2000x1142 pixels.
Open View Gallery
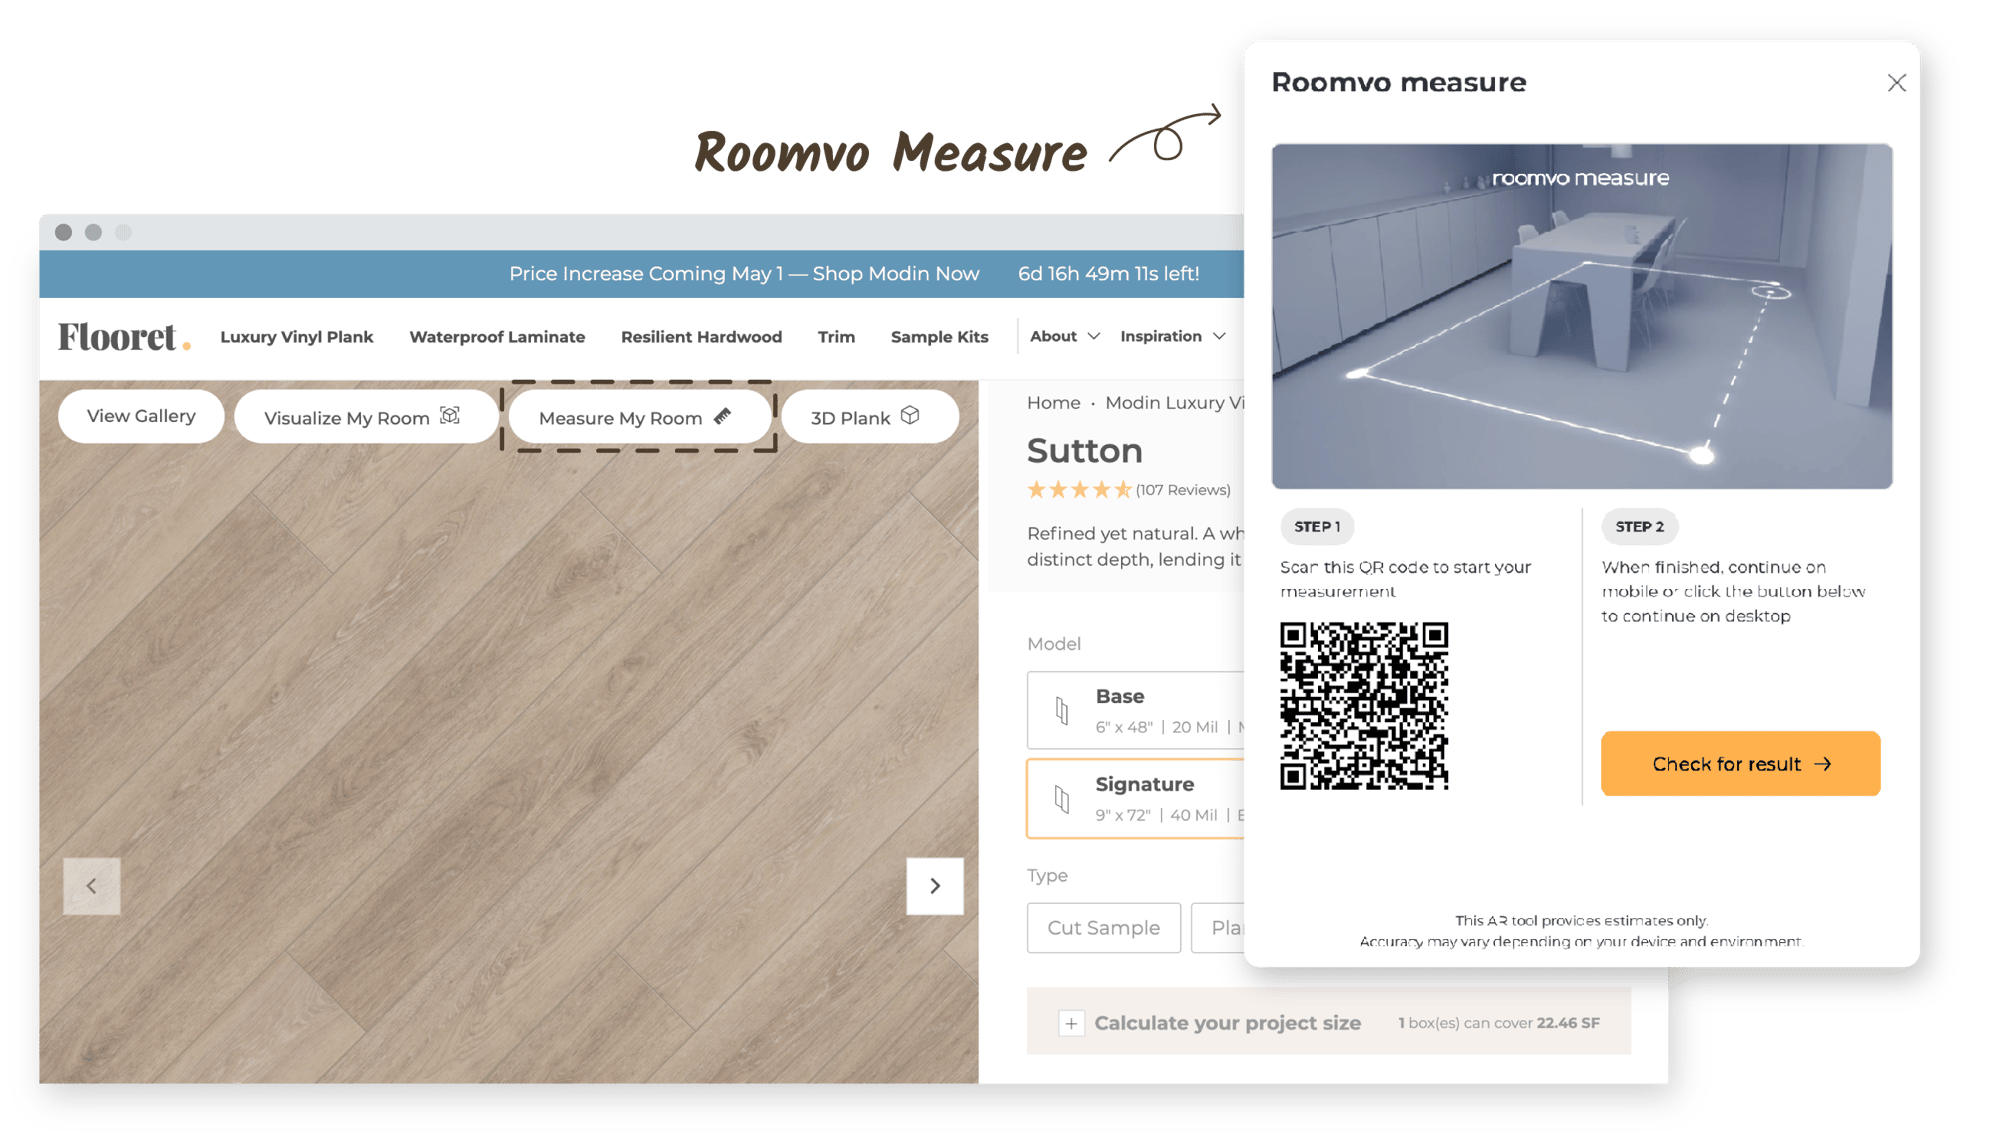click(x=141, y=416)
